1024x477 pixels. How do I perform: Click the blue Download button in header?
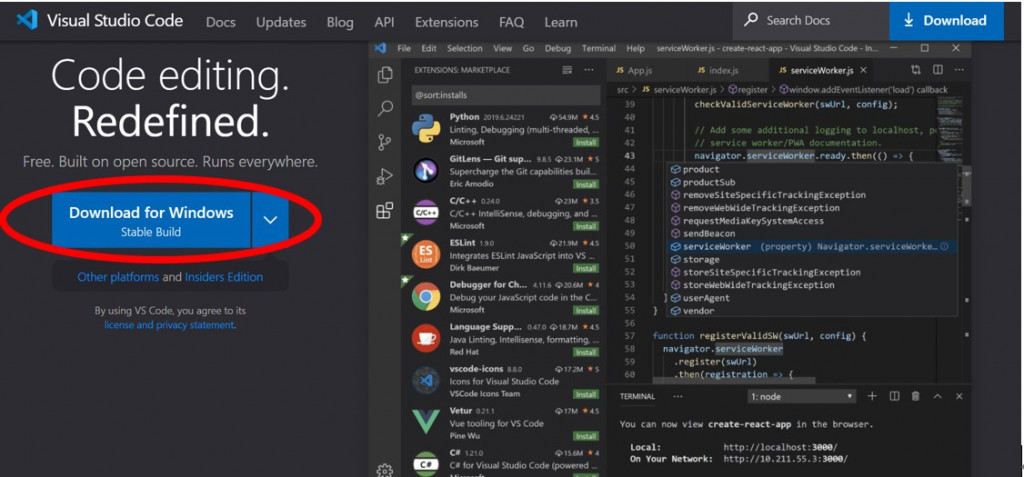click(x=946, y=21)
